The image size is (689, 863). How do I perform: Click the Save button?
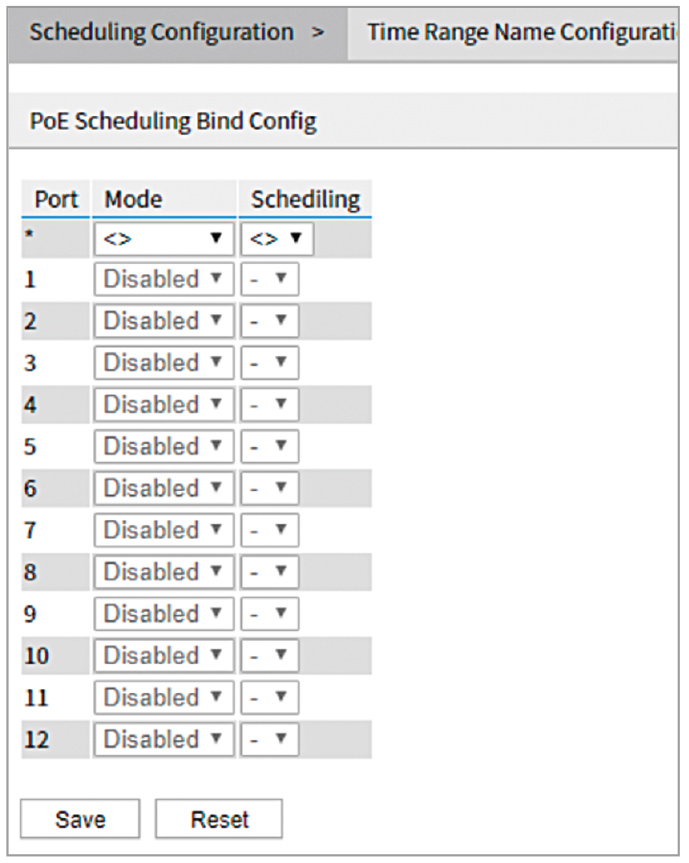tap(80, 819)
